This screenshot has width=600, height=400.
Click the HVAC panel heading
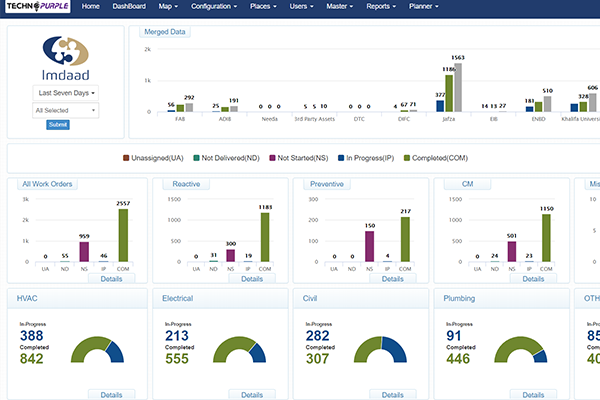(27, 298)
